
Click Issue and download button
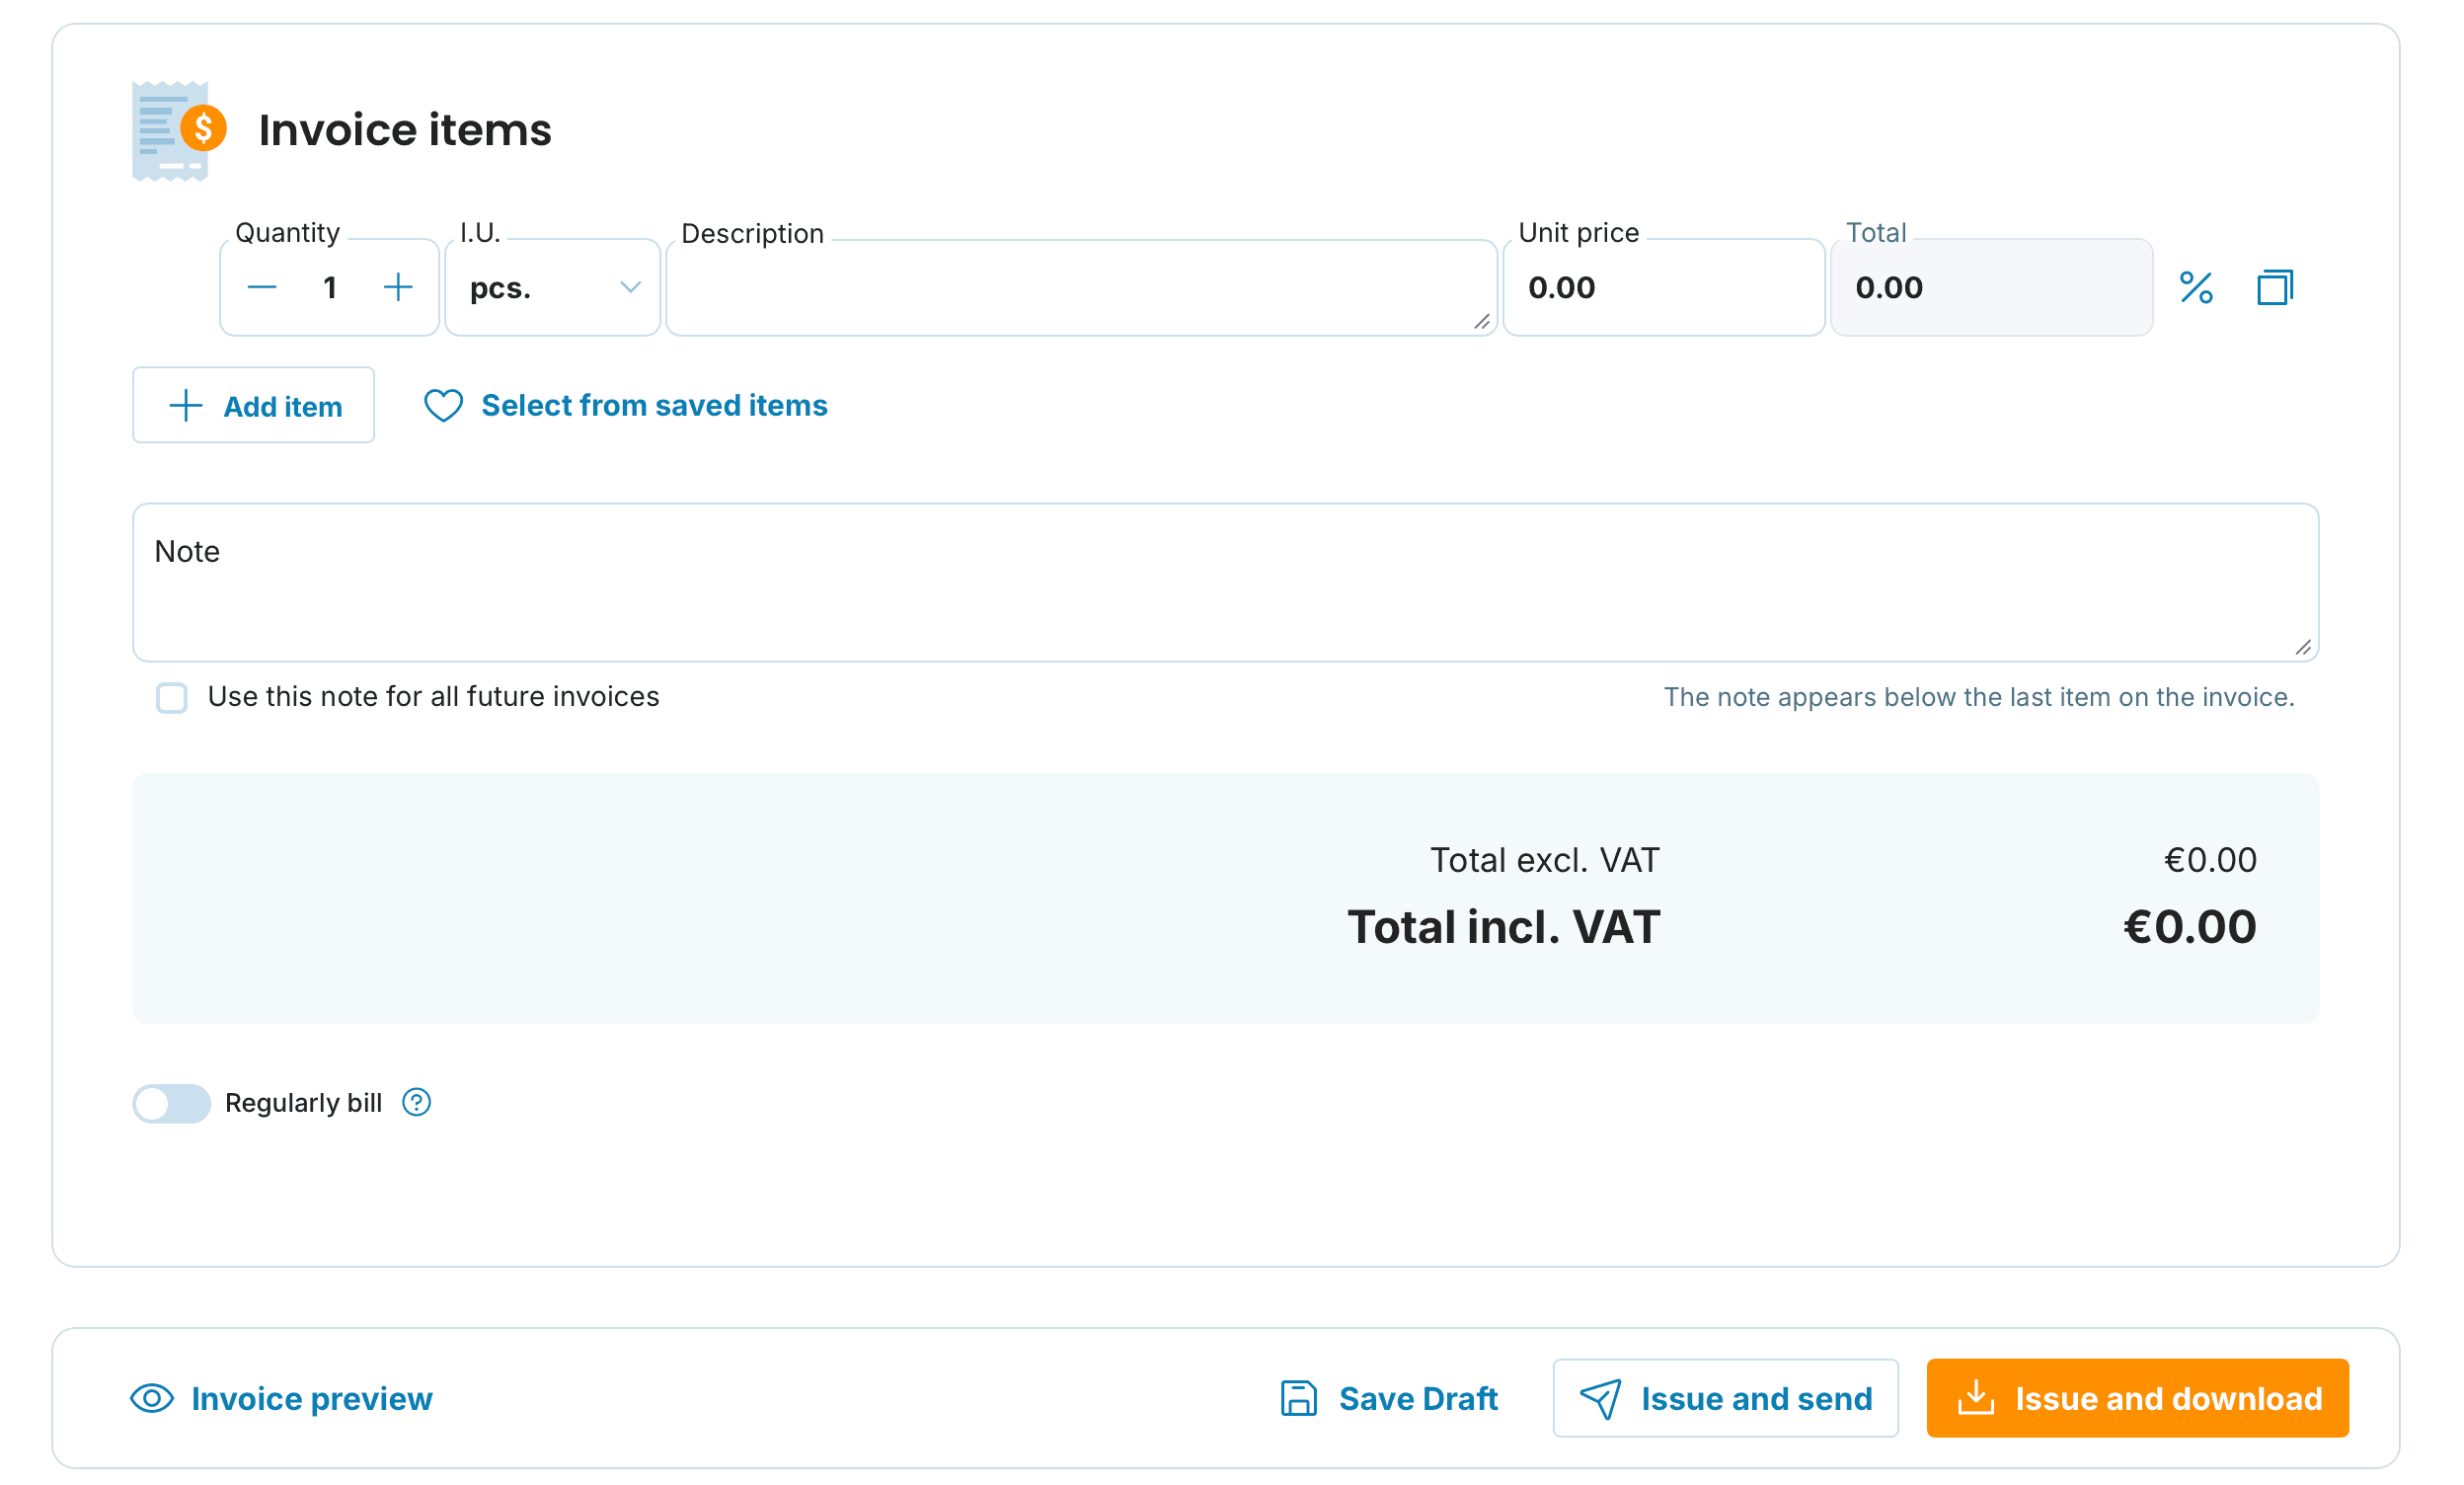pyautogui.click(x=2137, y=1398)
